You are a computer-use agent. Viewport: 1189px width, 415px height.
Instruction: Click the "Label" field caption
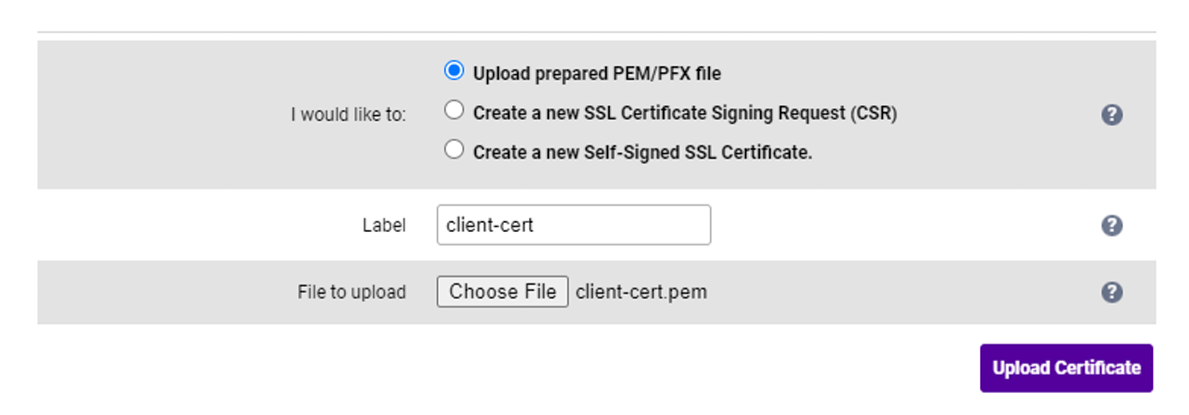[x=384, y=226]
